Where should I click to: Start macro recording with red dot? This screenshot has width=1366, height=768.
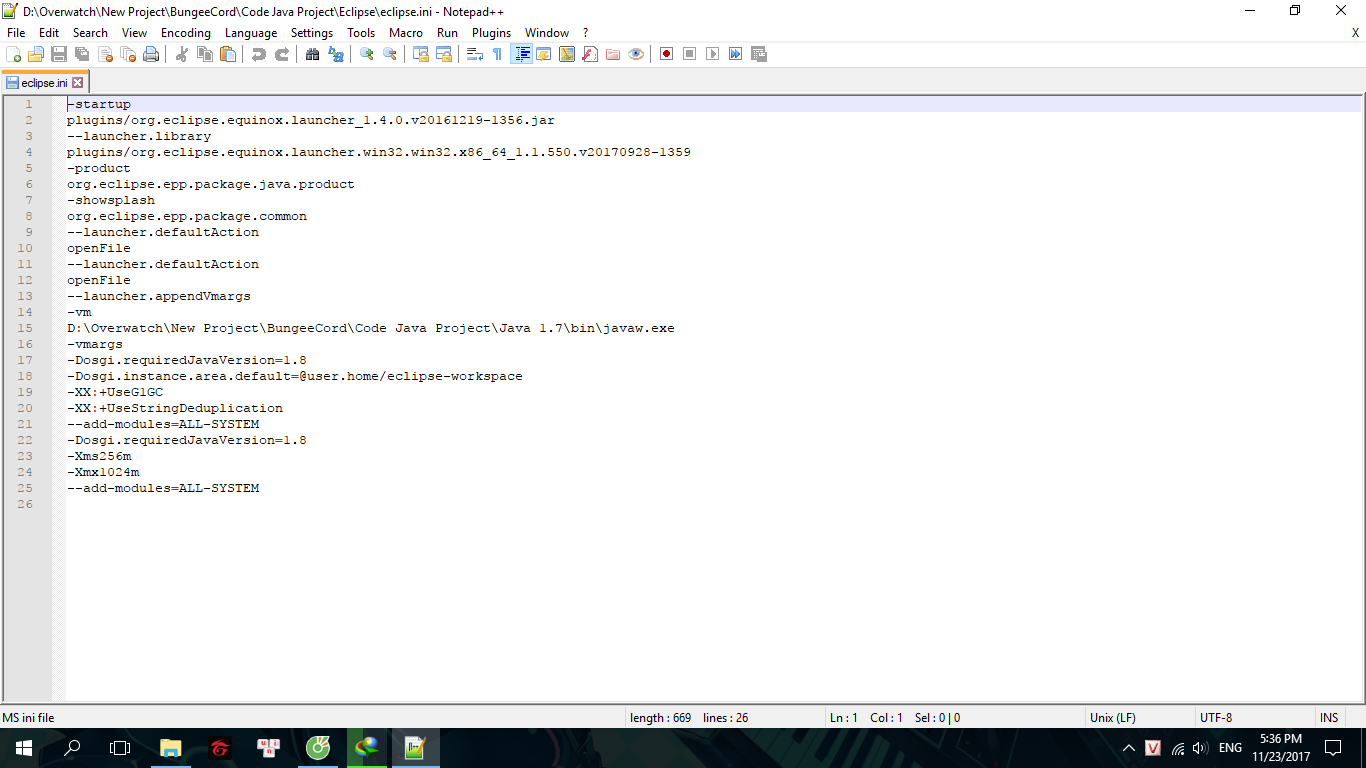point(667,54)
